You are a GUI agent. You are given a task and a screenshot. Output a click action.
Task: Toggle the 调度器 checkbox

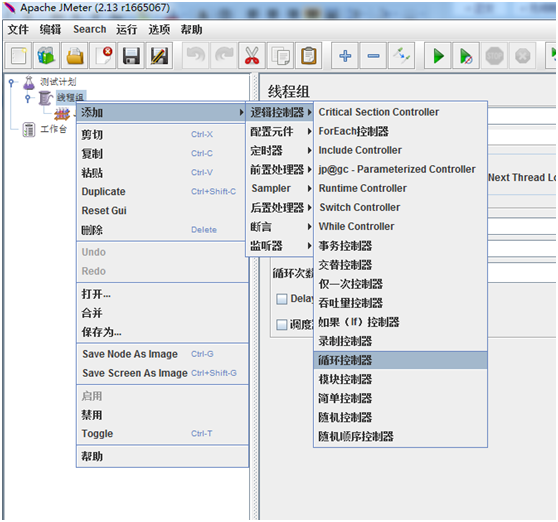(x=281, y=325)
